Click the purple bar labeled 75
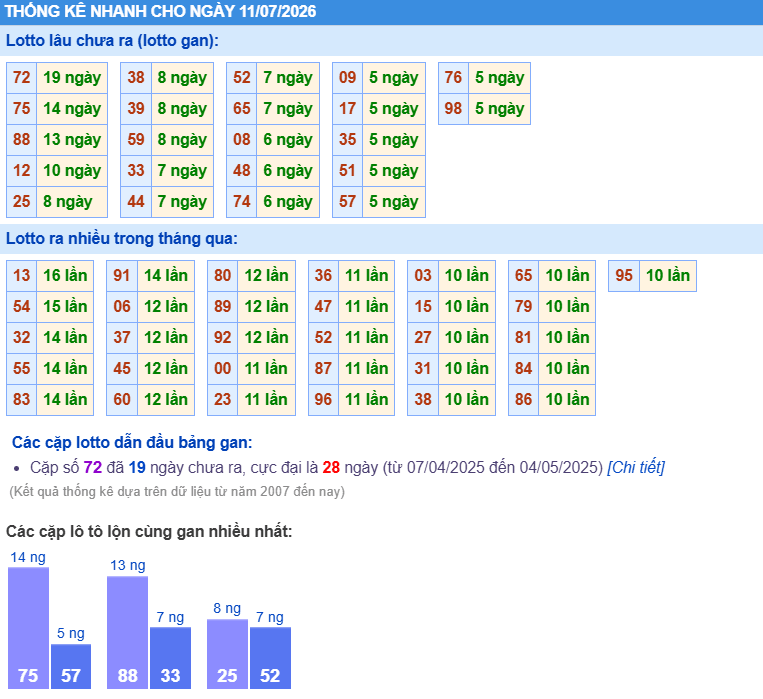Image resolution: width=763 pixels, height=699 pixels. [28, 628]
